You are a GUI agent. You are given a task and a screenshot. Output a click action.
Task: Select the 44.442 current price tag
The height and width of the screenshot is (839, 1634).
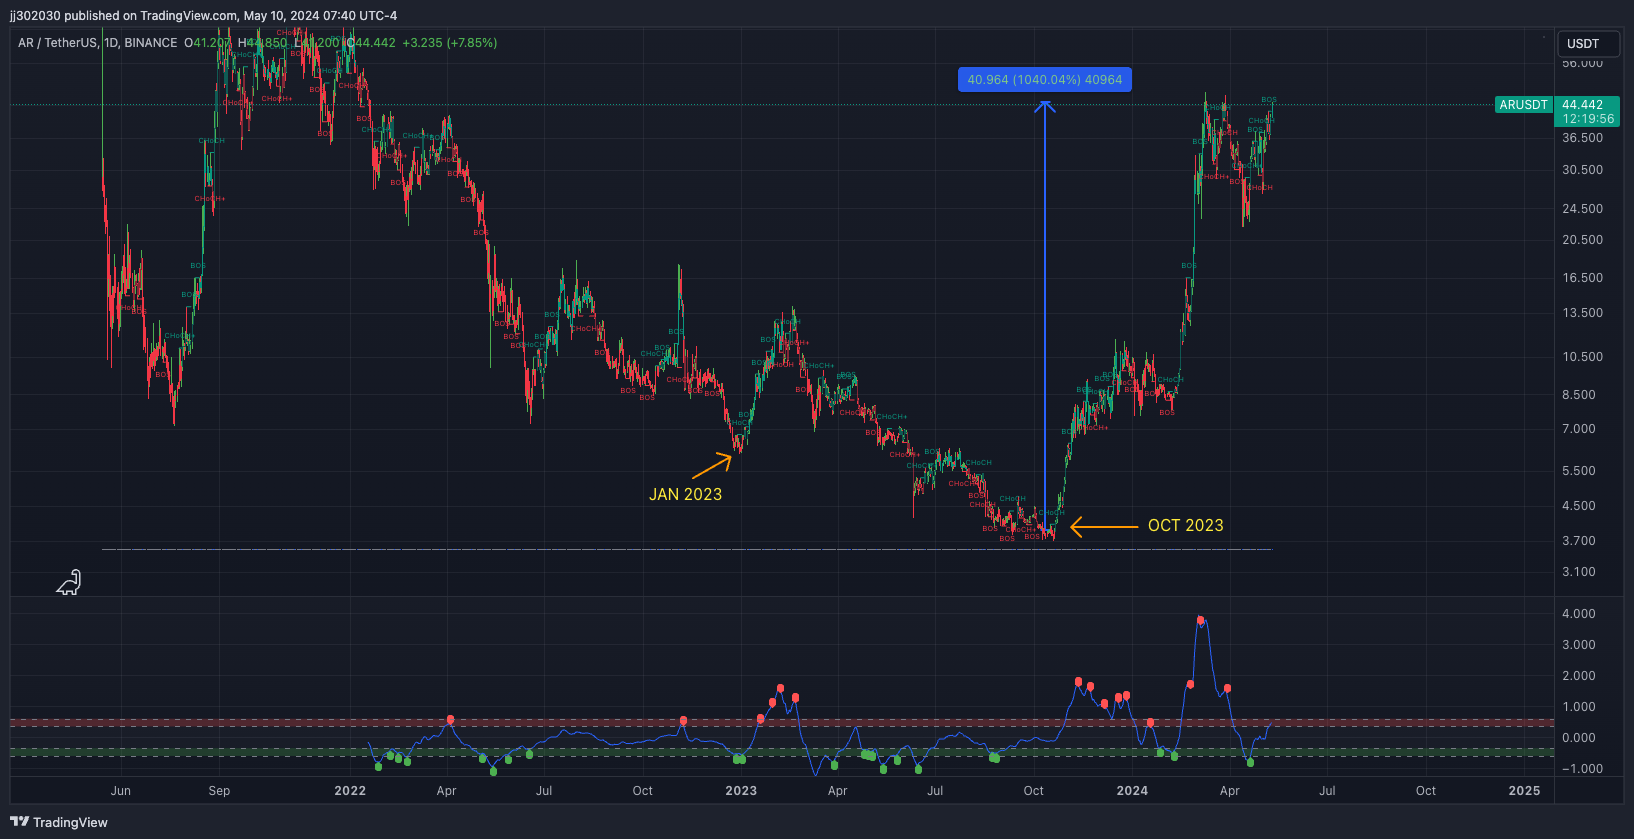click(1582, 105)
